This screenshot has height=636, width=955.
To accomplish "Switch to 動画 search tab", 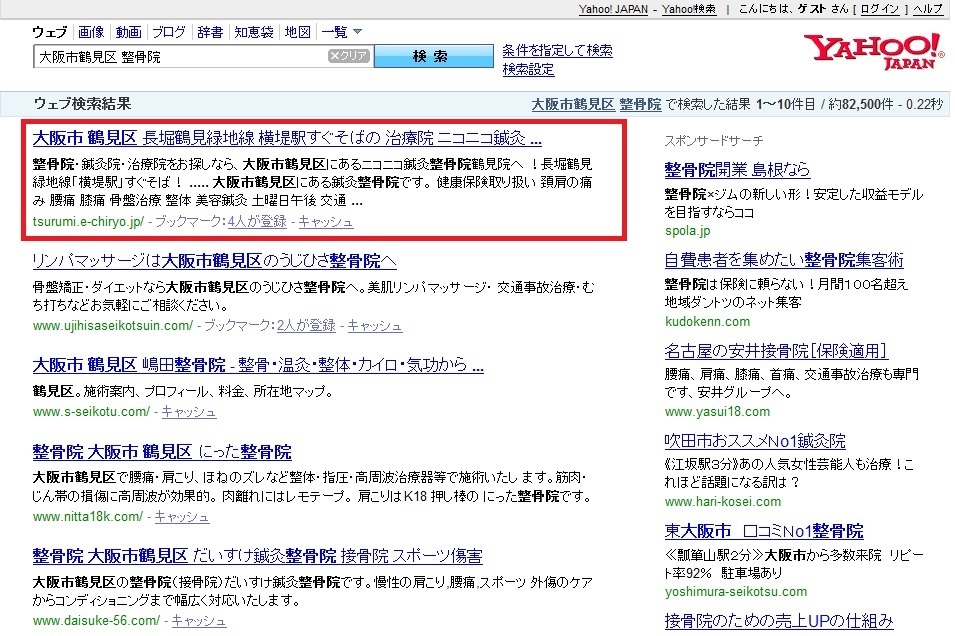I will tap(129, 32).
